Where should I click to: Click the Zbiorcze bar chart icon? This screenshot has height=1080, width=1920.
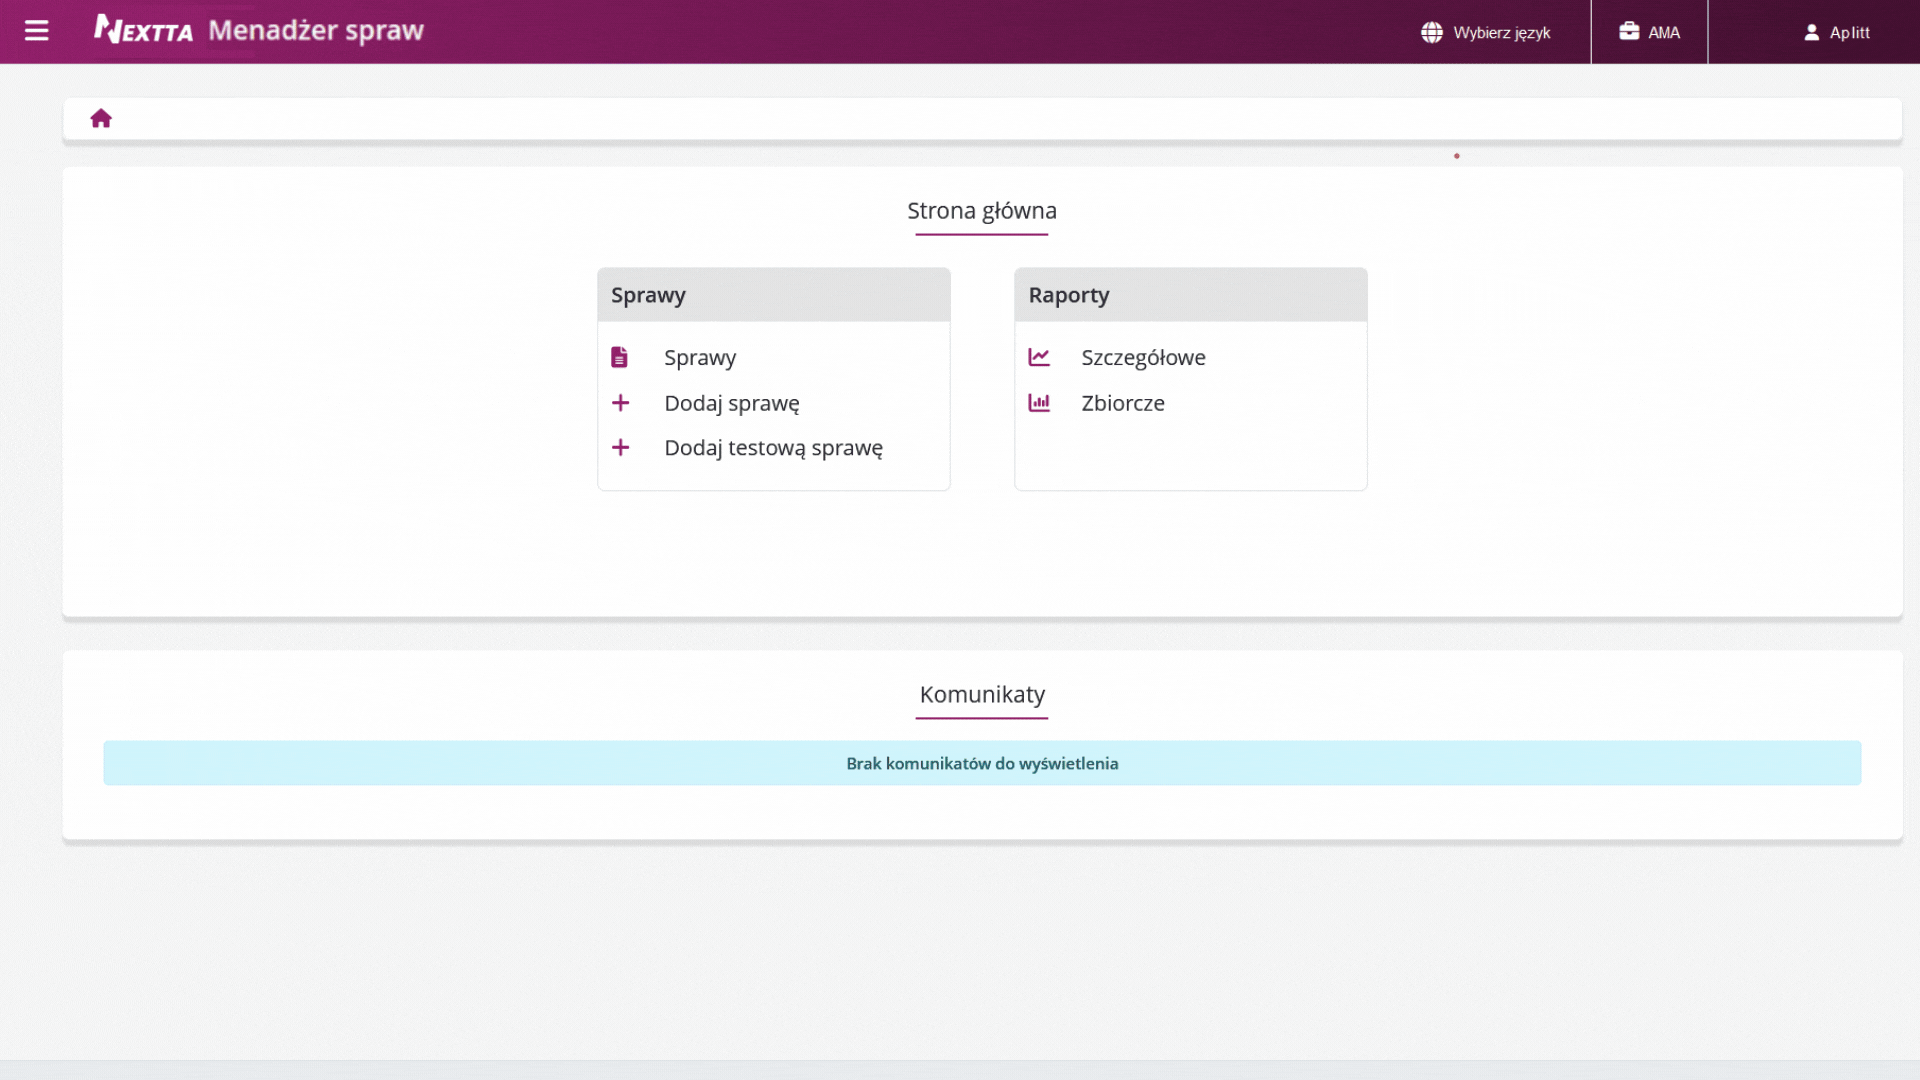point(1039,403)
